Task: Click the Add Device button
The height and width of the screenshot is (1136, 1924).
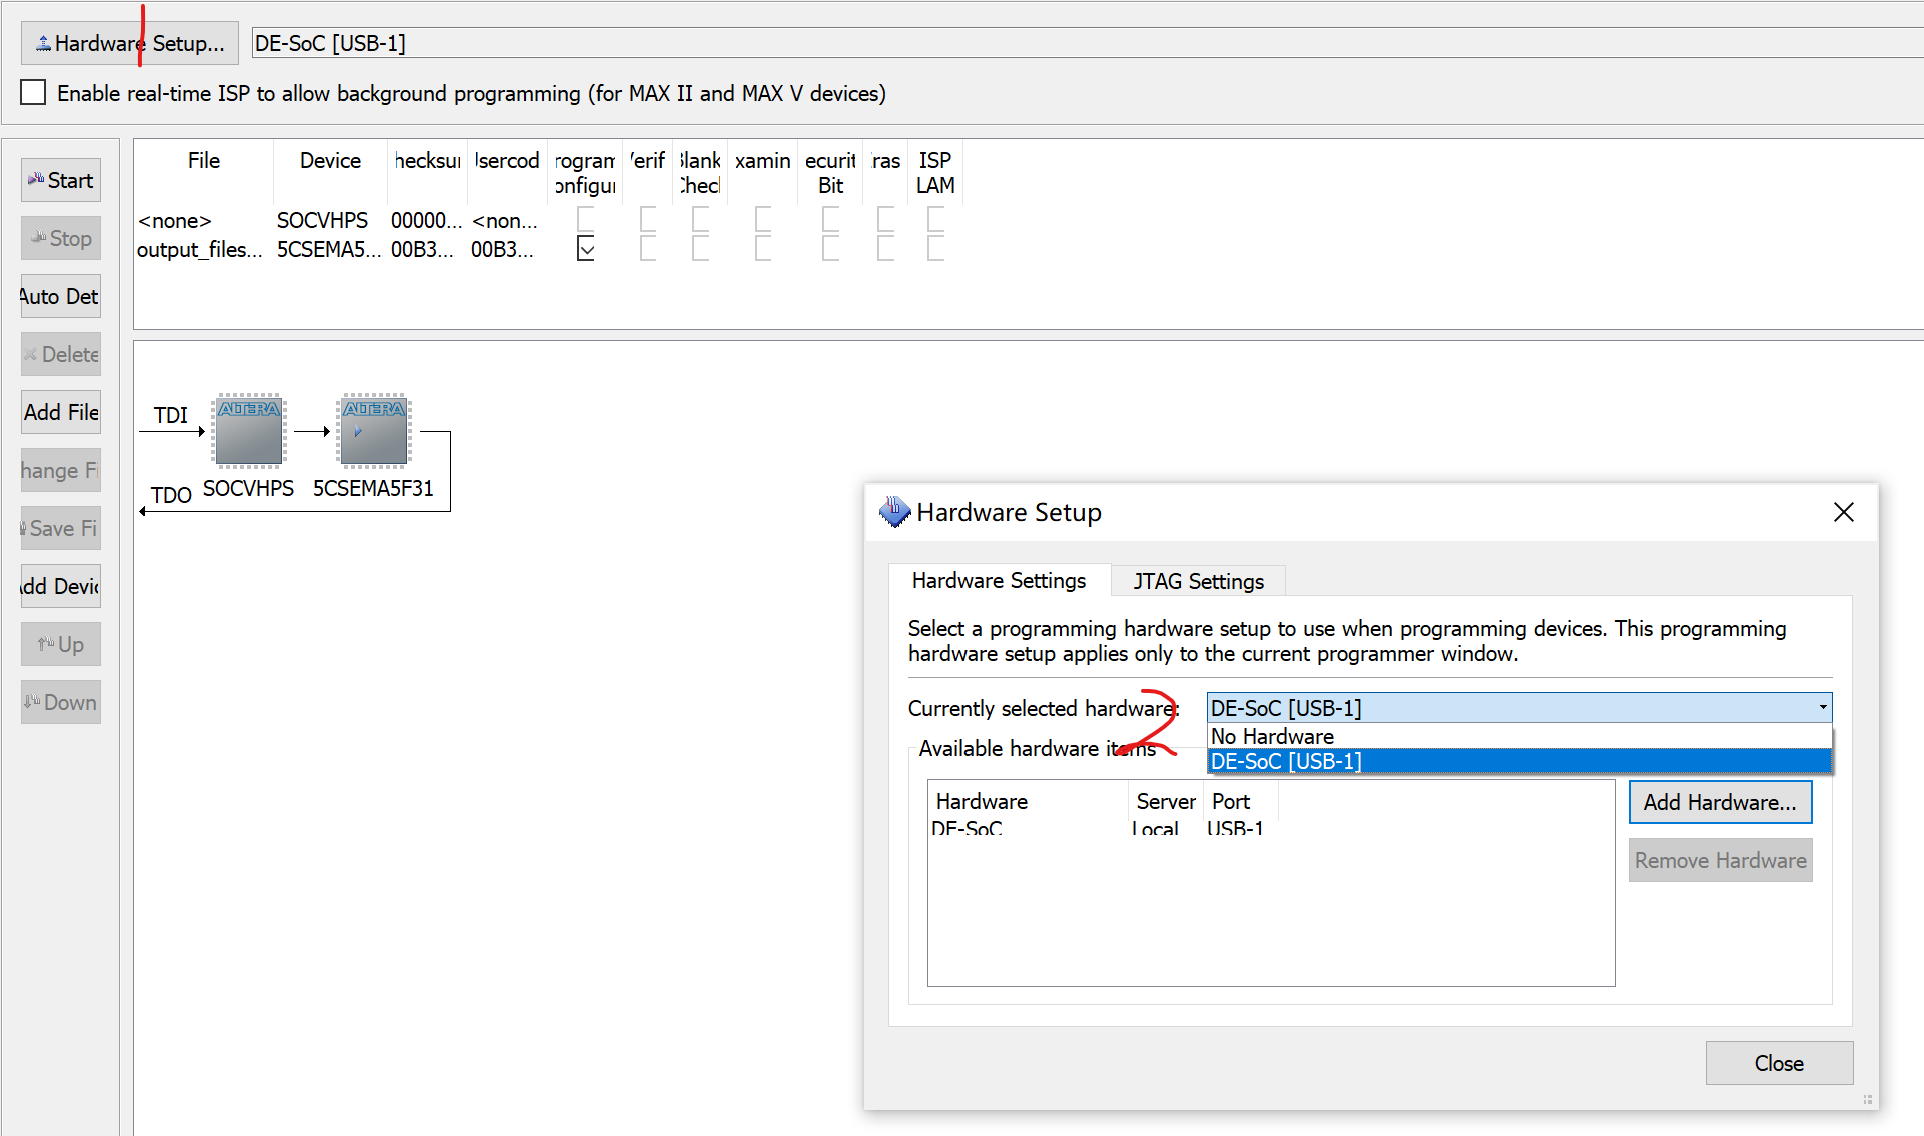Action: [x=60, y=586]
